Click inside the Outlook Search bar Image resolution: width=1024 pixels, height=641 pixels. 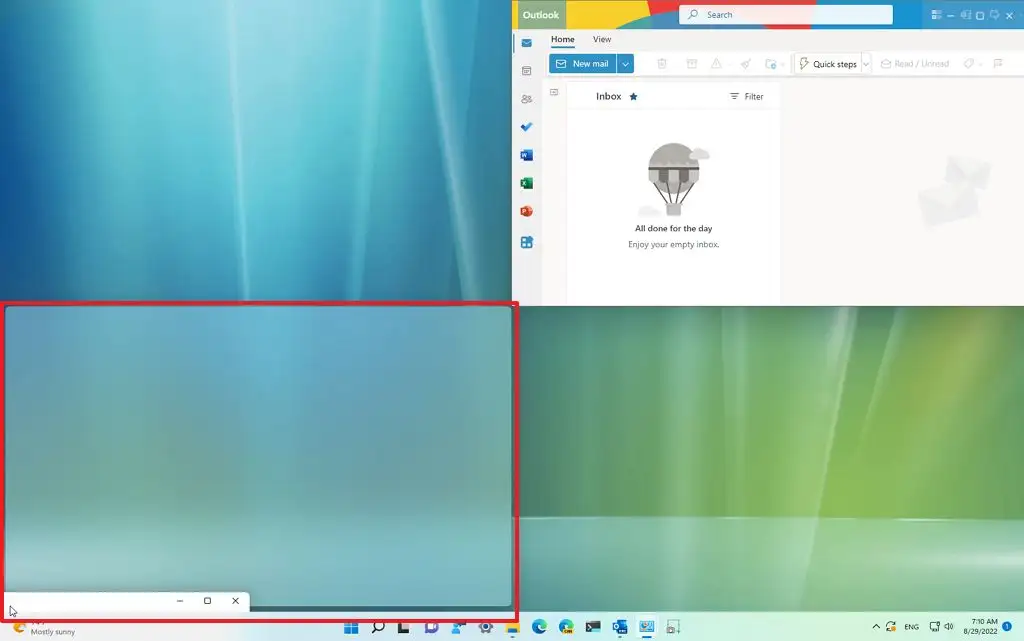(x=786, y=14)
